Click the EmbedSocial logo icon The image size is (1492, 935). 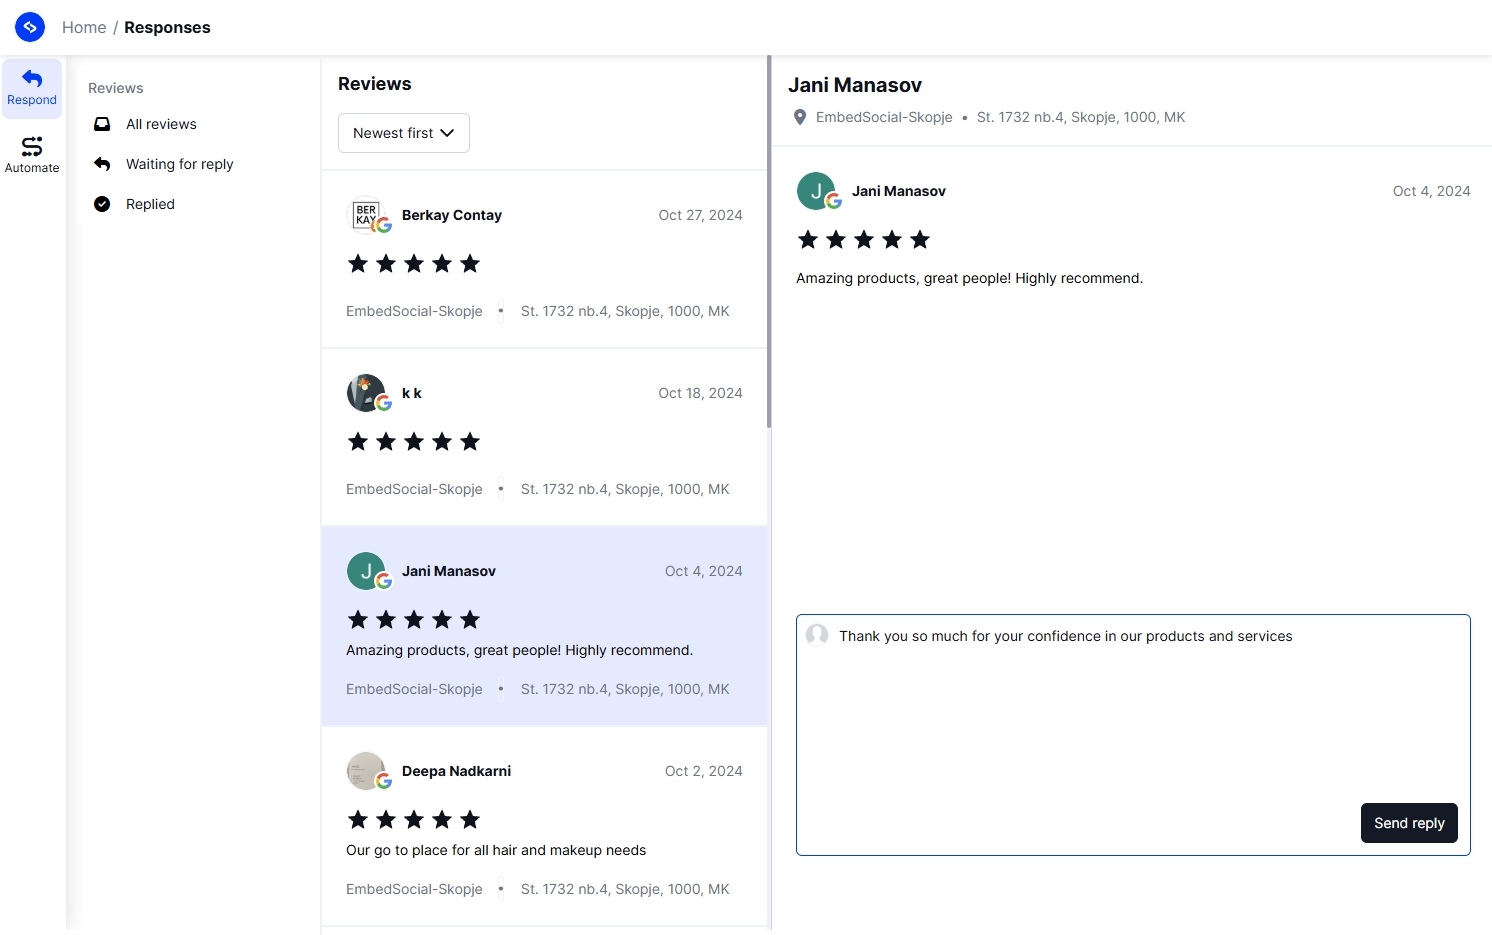click(29, 26)
